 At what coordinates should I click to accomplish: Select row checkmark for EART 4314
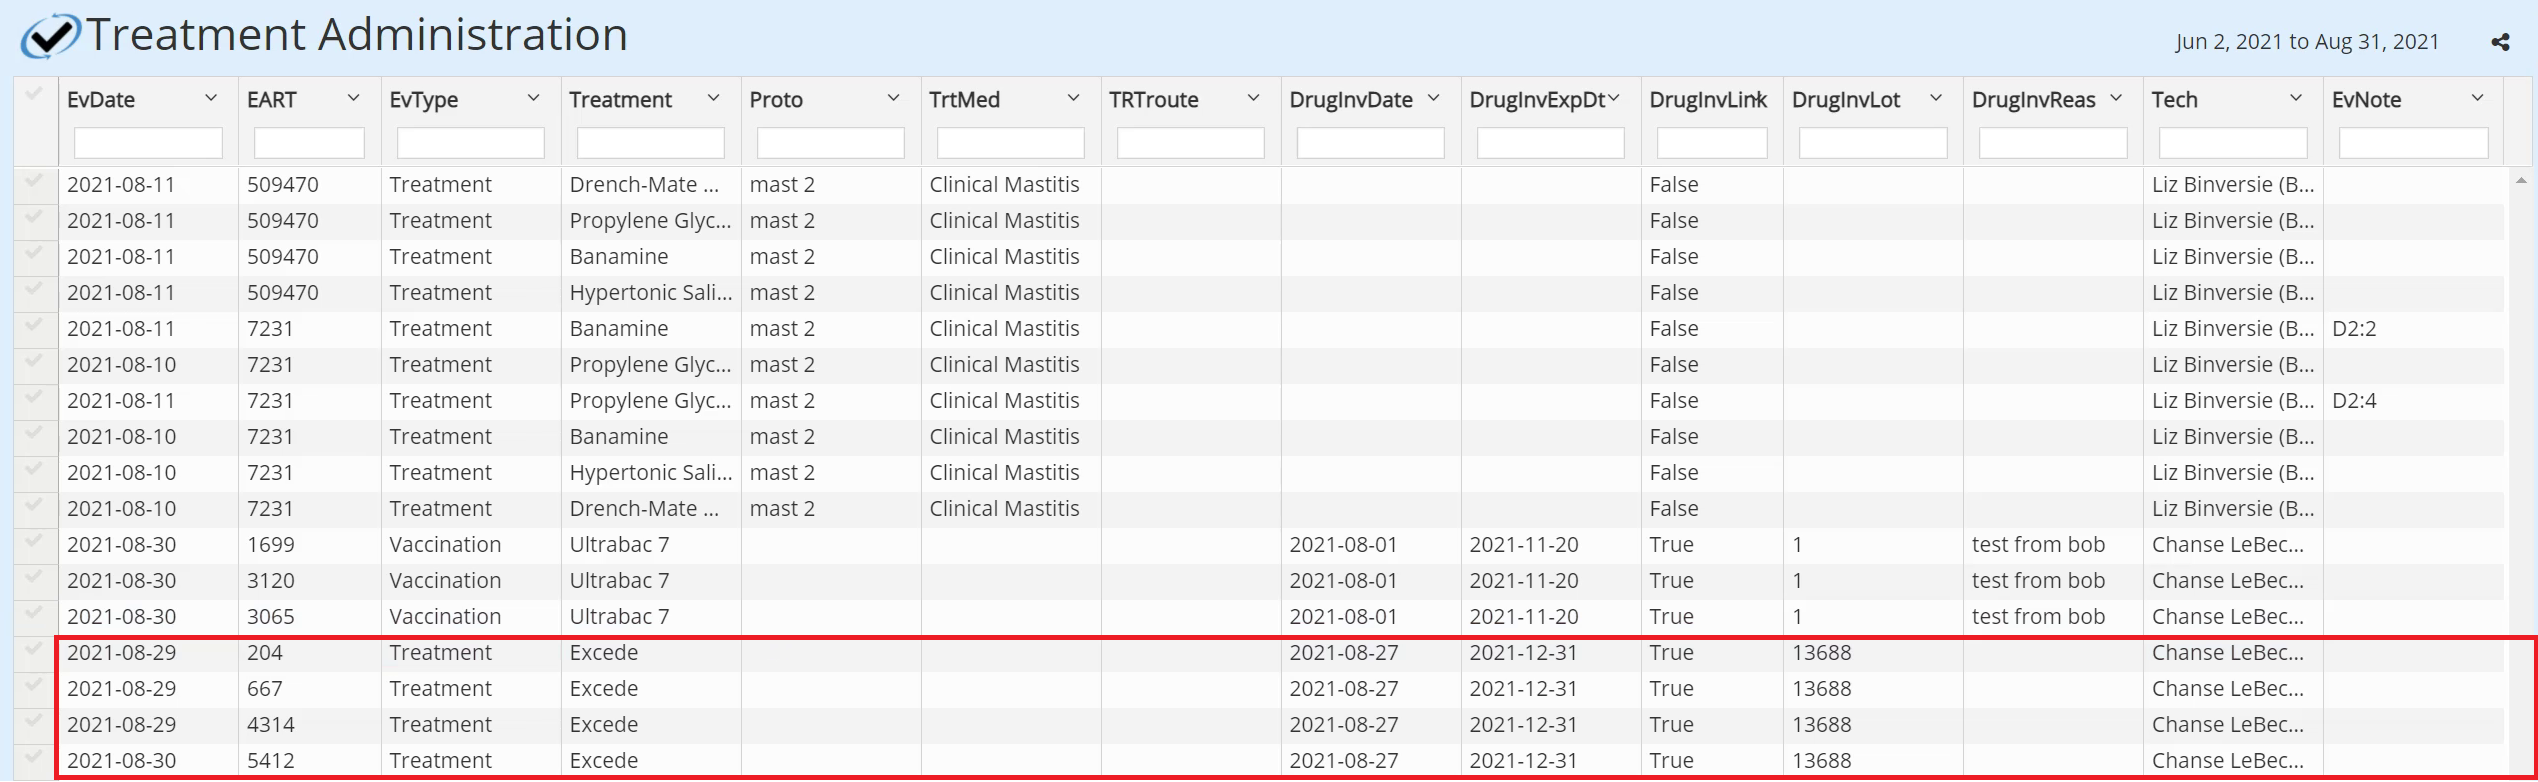click(34, 721)
